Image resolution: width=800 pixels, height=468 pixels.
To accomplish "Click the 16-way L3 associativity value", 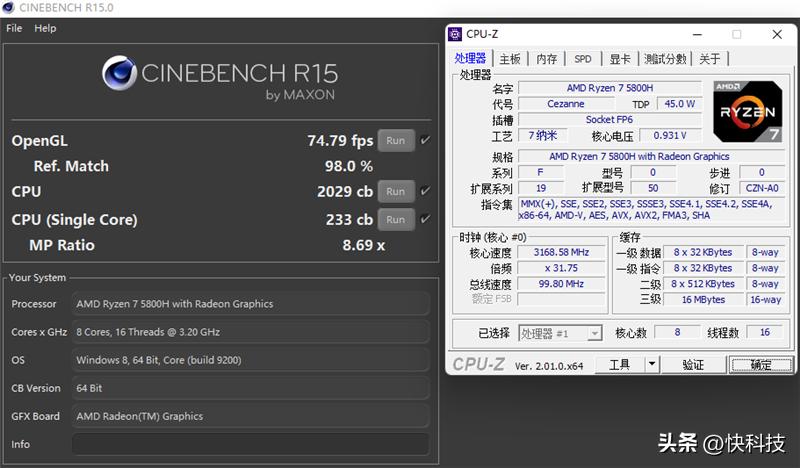I will [x=765, y=300].
